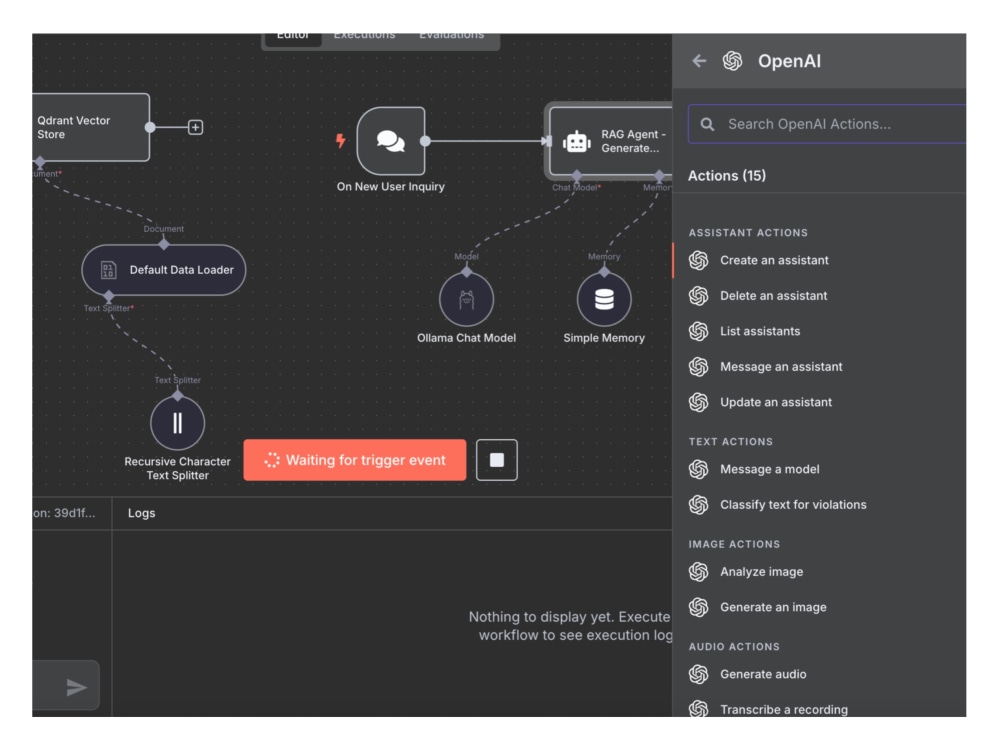1000x750 pixels.
Task: Click the Ollama Chat Model node icon
Action: (x=466, y=299)
